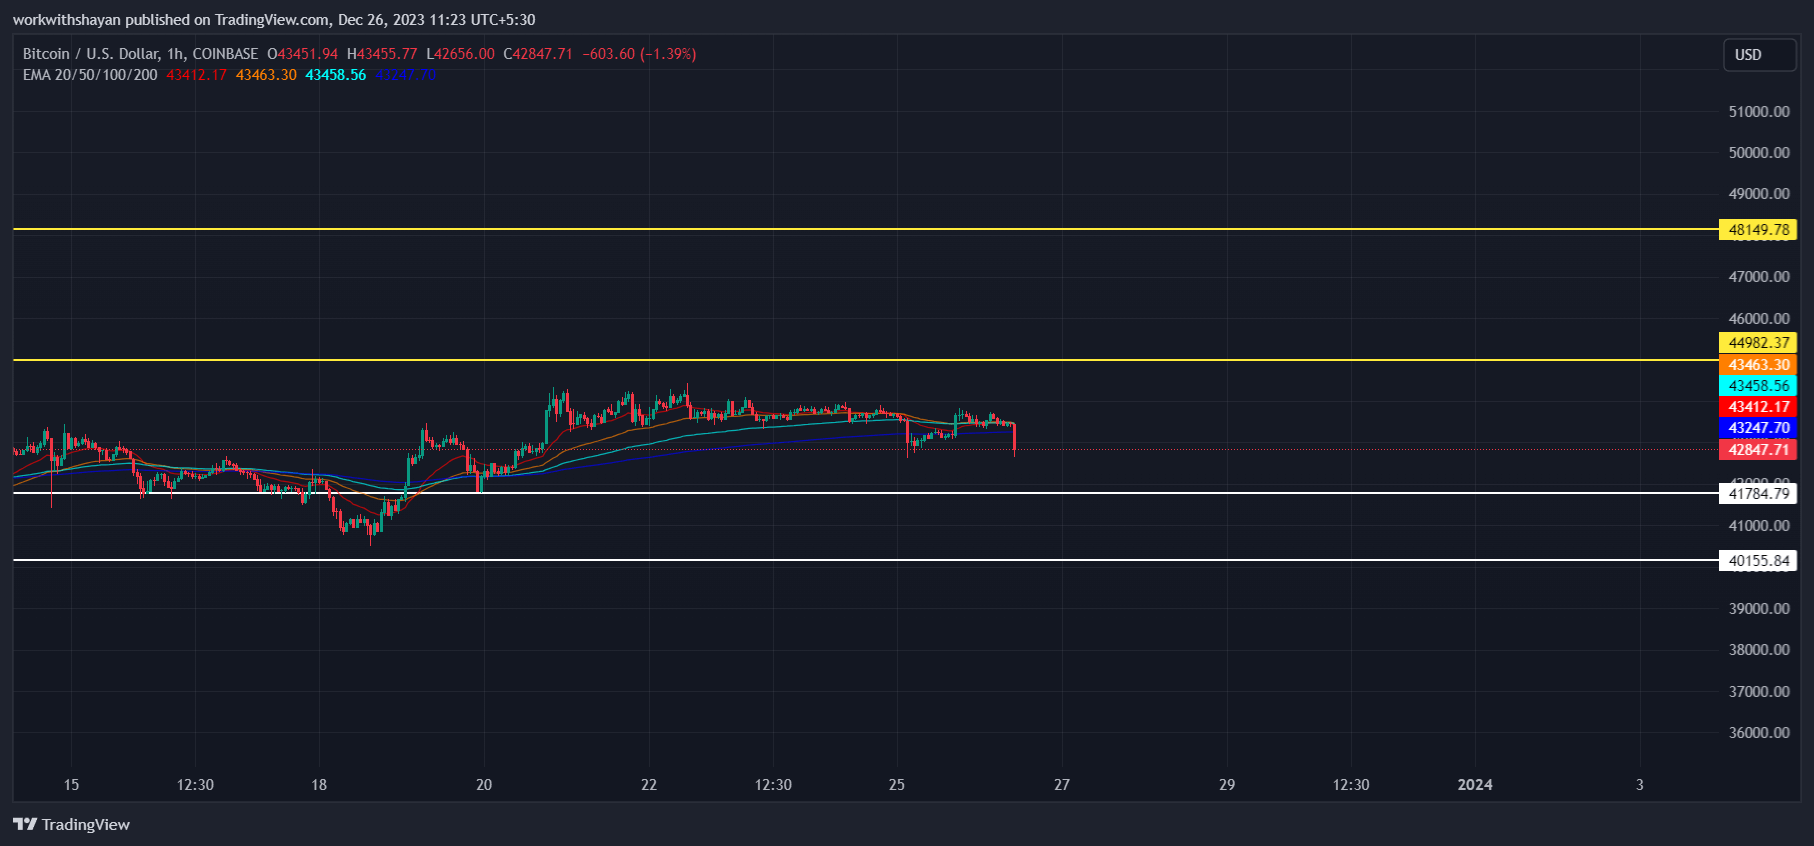Click date 15 on the time axis

pyautogui.click(x=71, y=785)
